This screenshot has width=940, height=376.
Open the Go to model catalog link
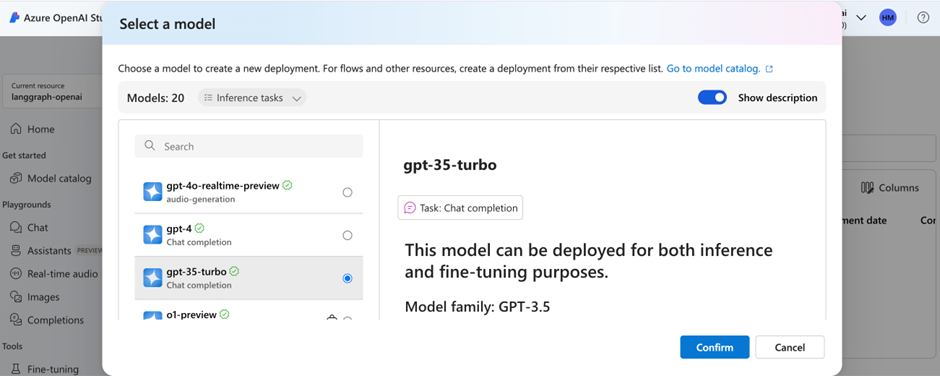coord(719,69)
